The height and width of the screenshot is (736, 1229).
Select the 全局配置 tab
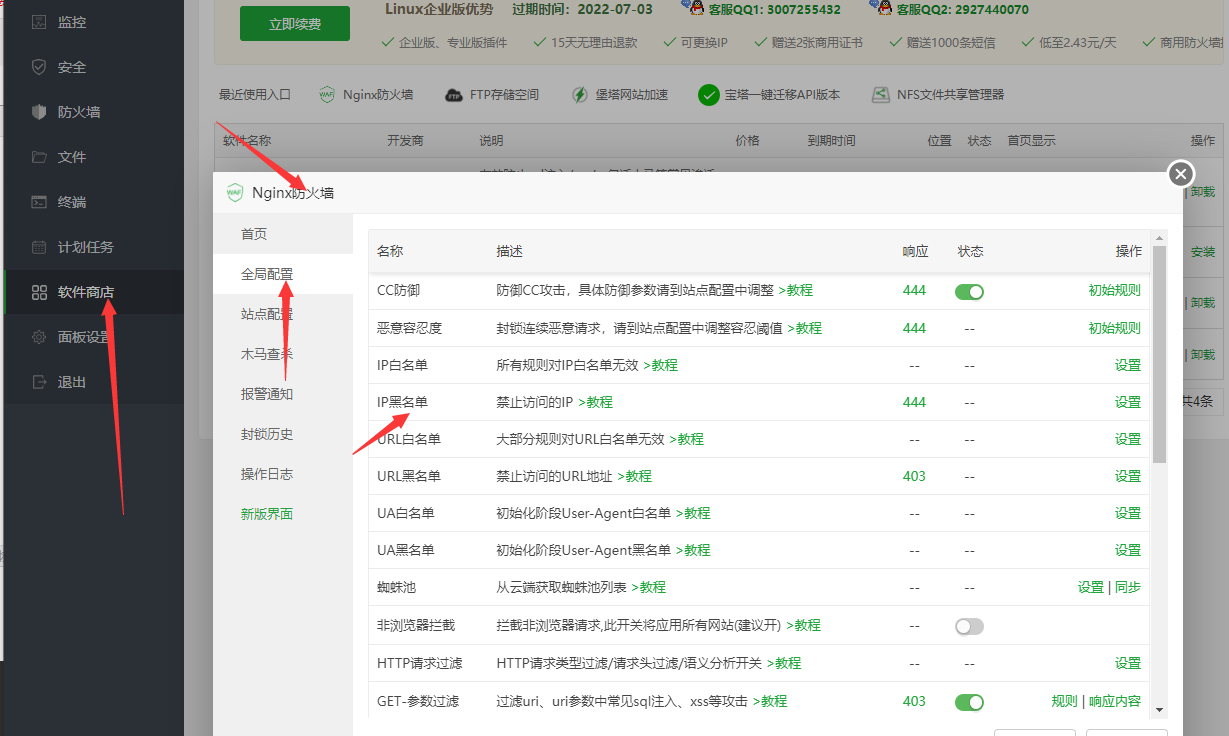click(x=283, y=274)
